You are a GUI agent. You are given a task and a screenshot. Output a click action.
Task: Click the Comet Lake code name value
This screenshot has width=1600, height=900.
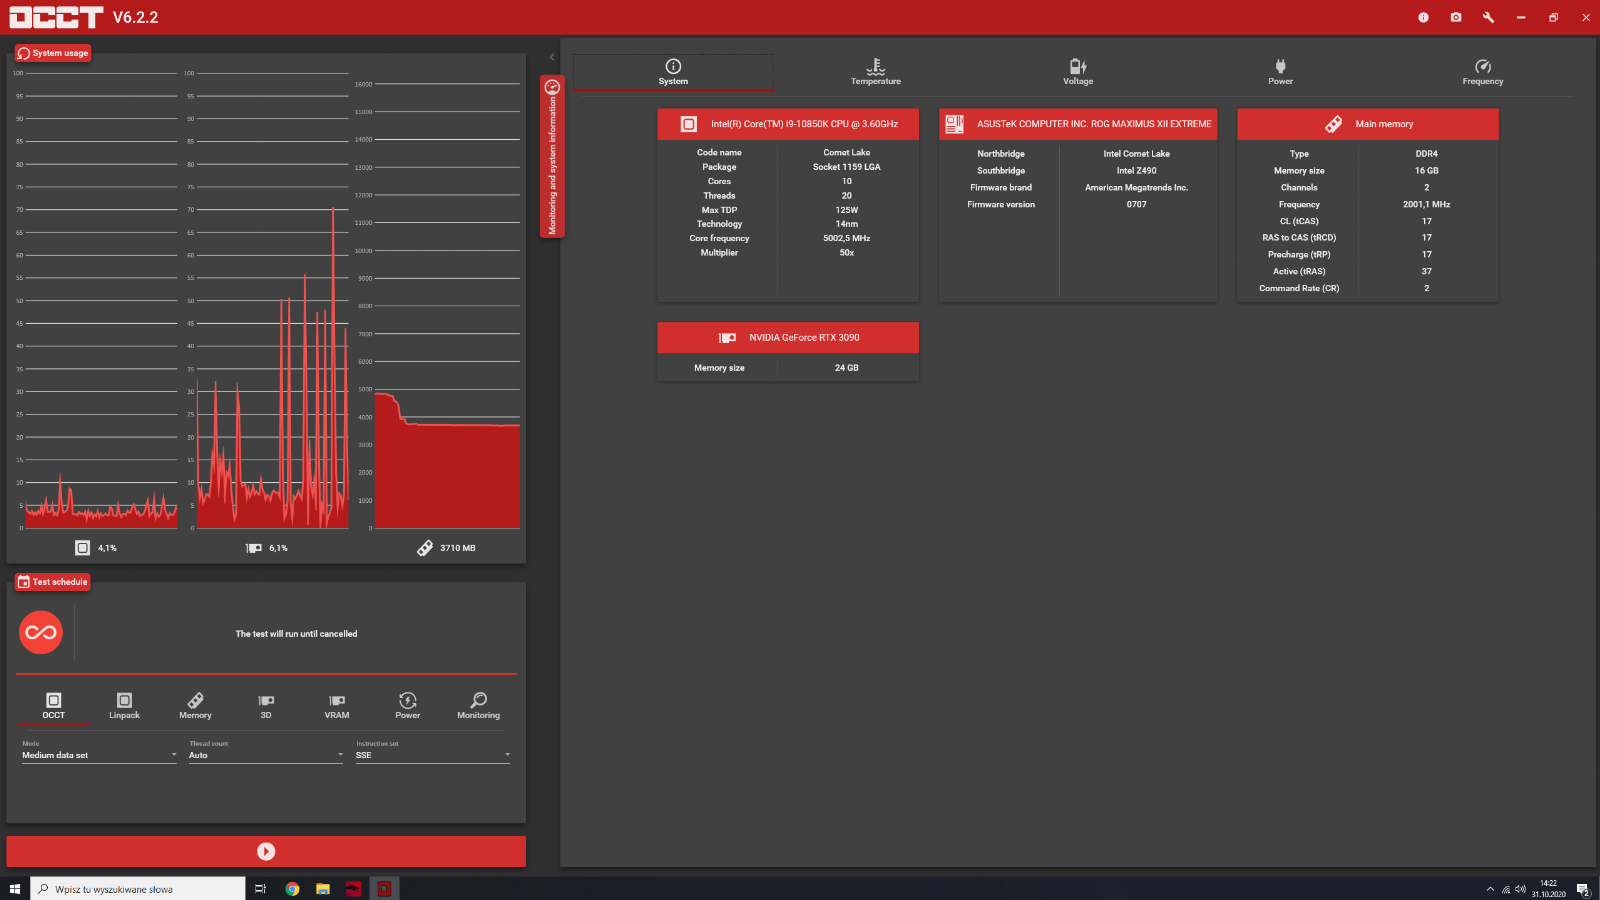[x=846, y=153]
